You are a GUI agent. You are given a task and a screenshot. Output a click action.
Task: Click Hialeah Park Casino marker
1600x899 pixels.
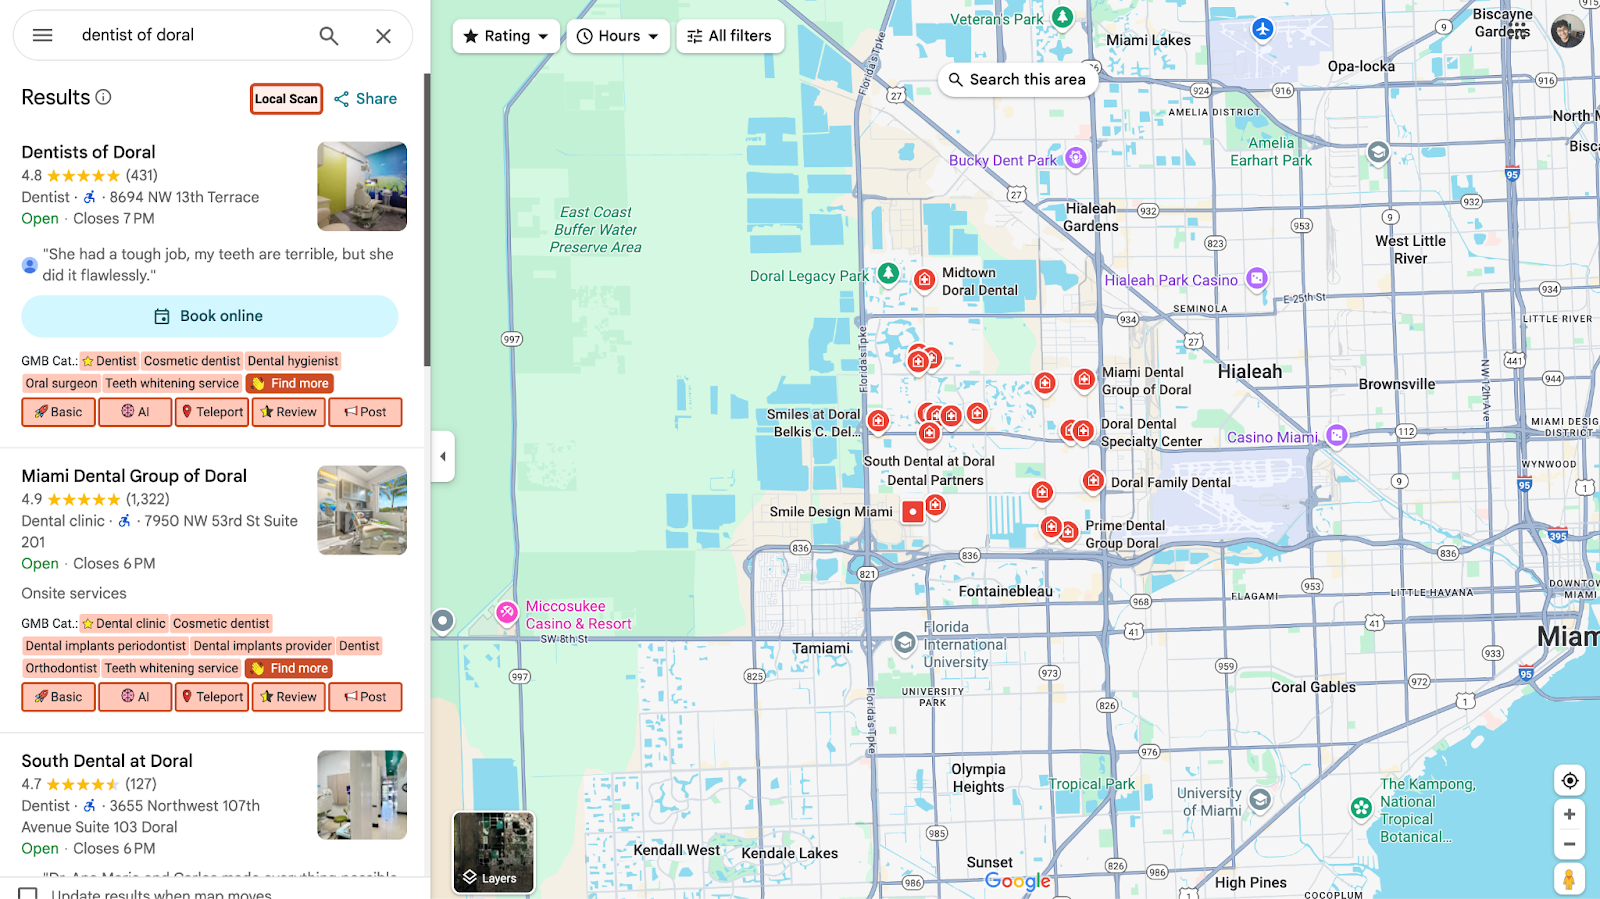point(1258,278)
